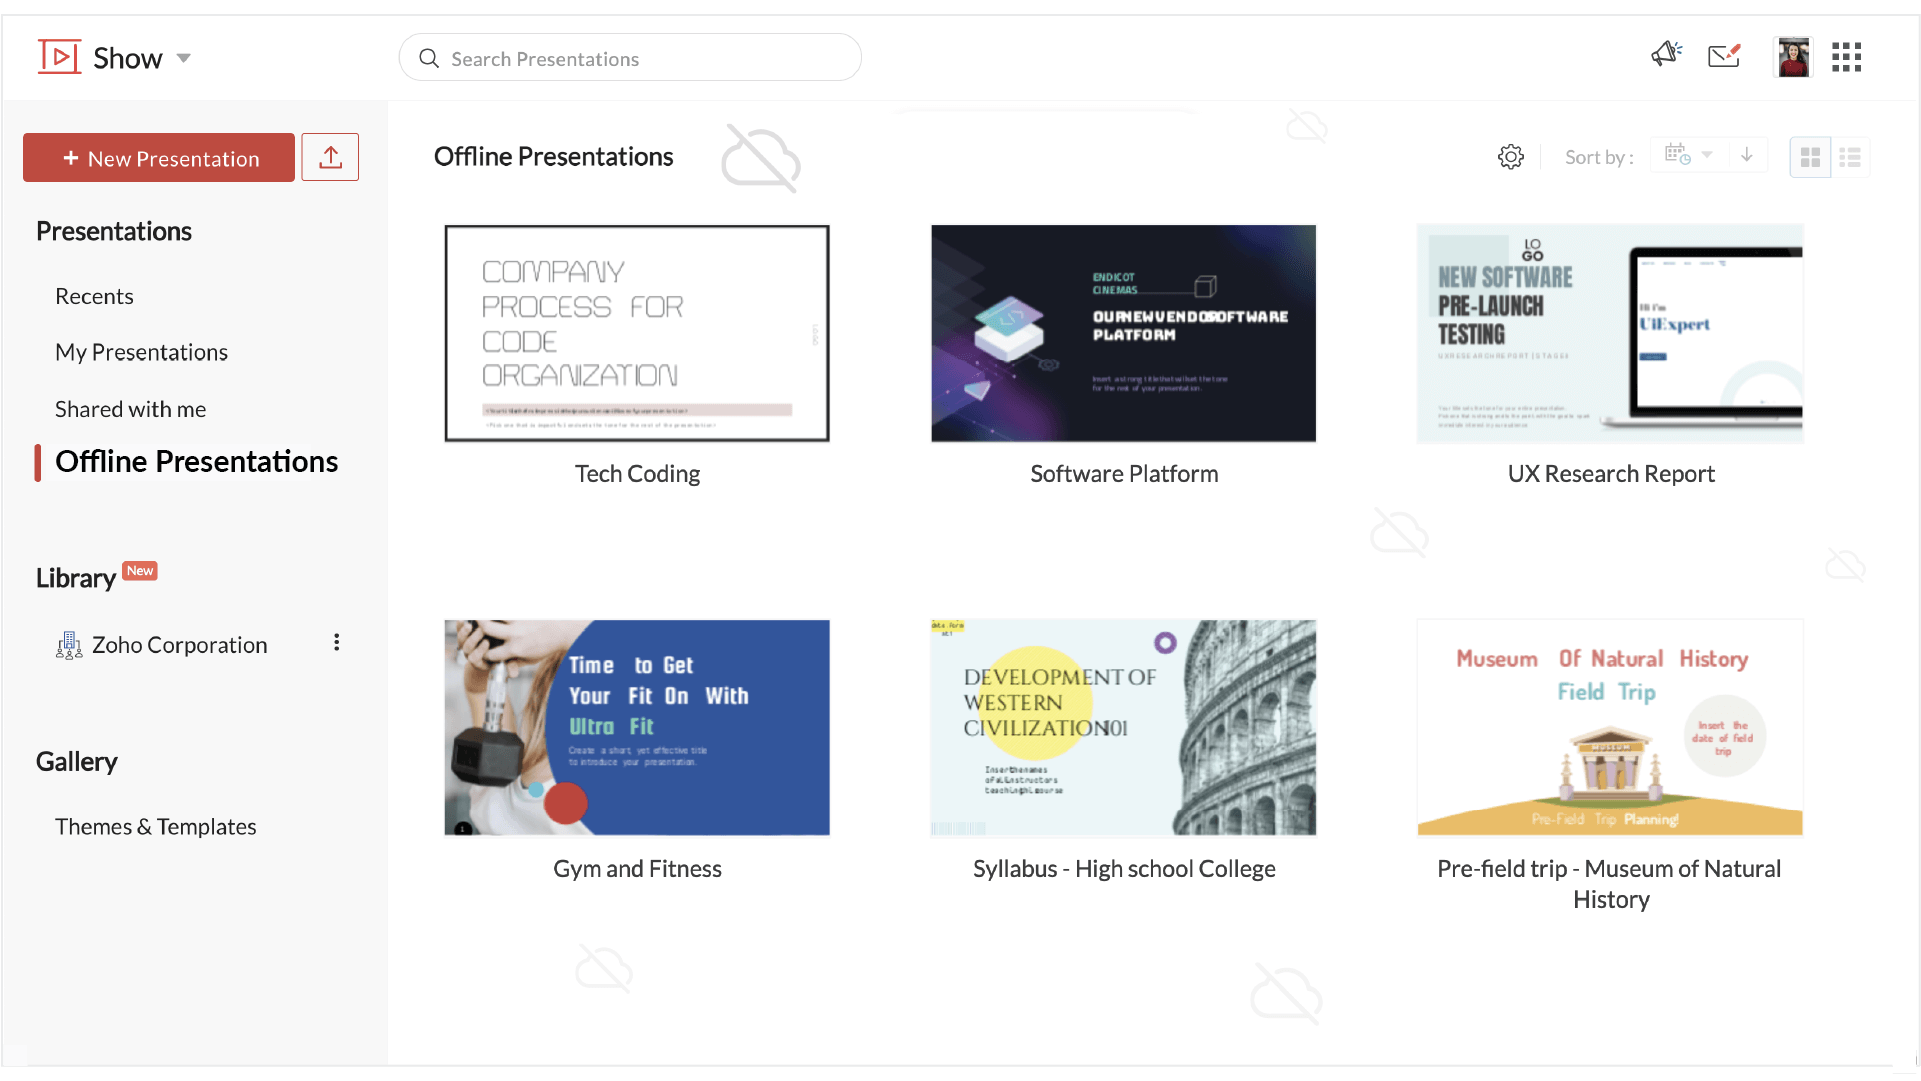Click the Search Presentations input field
Viewport: 1921px width, 1081px height.
tap(631, 58)
